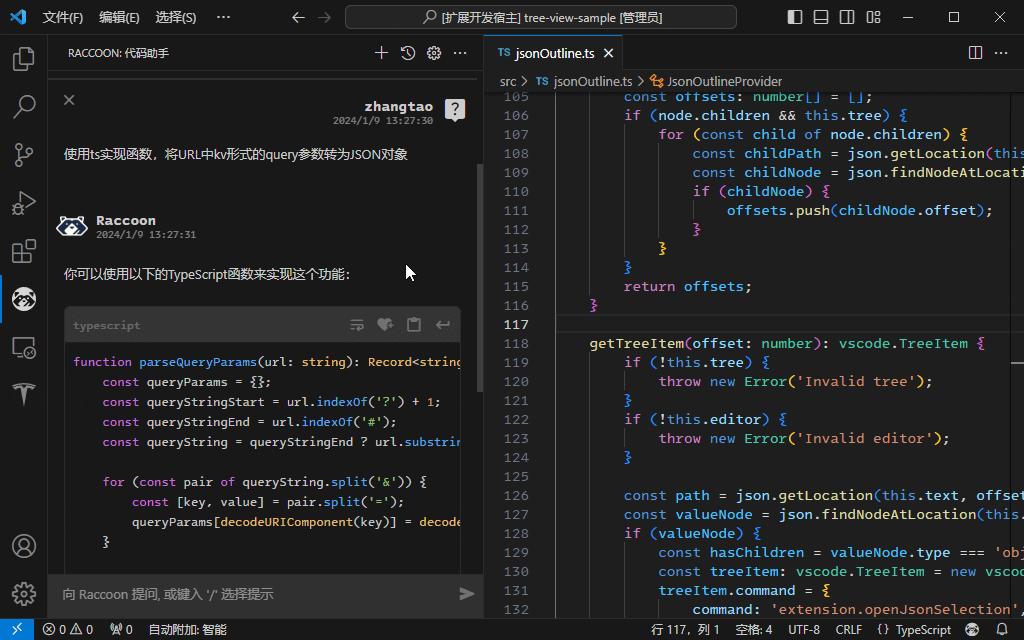Open the 文件(F) menu
Viewport: 1024px width, 640px height.
pyautogui.click(x=63, y=17)
